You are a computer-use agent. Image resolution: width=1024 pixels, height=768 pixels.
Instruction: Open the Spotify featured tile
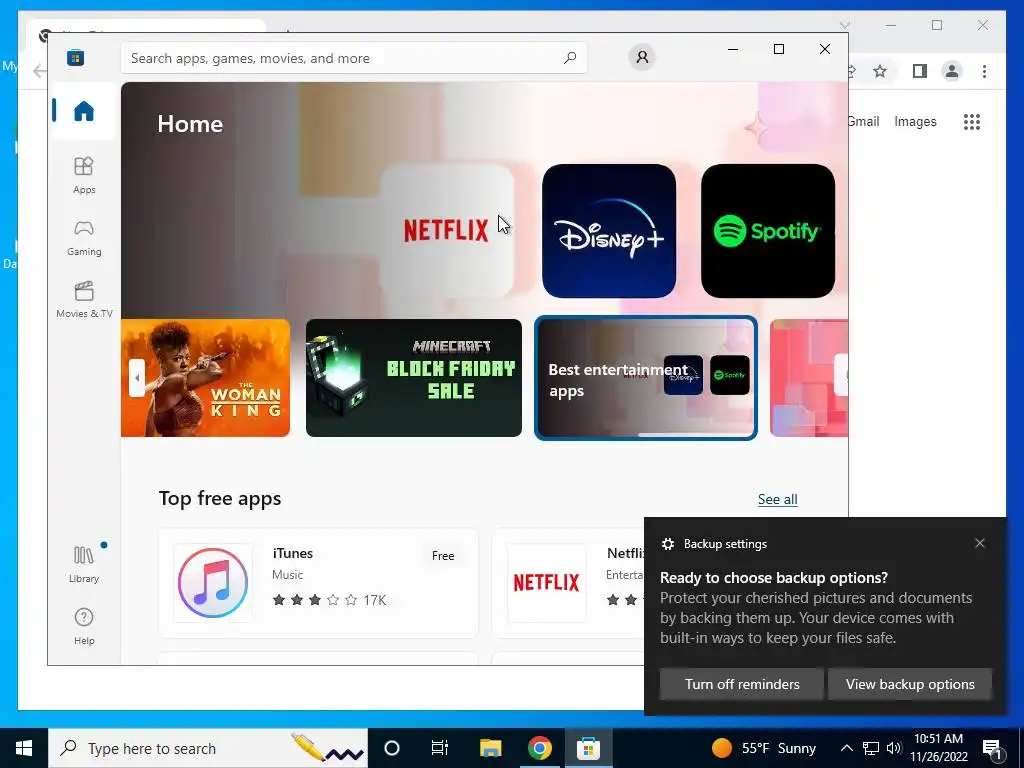coord(767,231)
